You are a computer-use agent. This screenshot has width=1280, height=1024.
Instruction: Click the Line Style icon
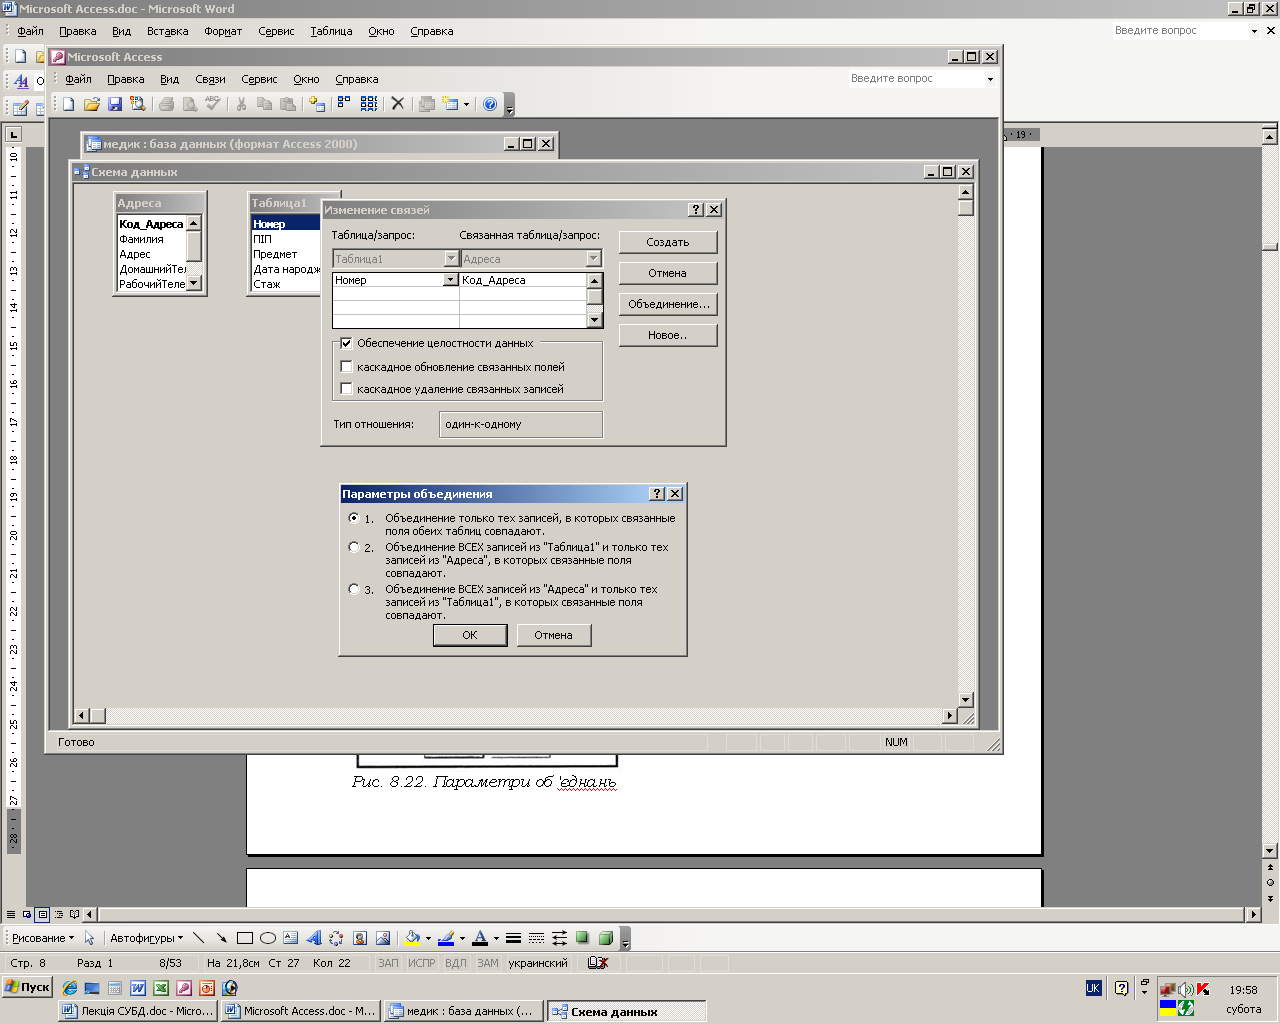pyautogui.click(x=513, y=938)
